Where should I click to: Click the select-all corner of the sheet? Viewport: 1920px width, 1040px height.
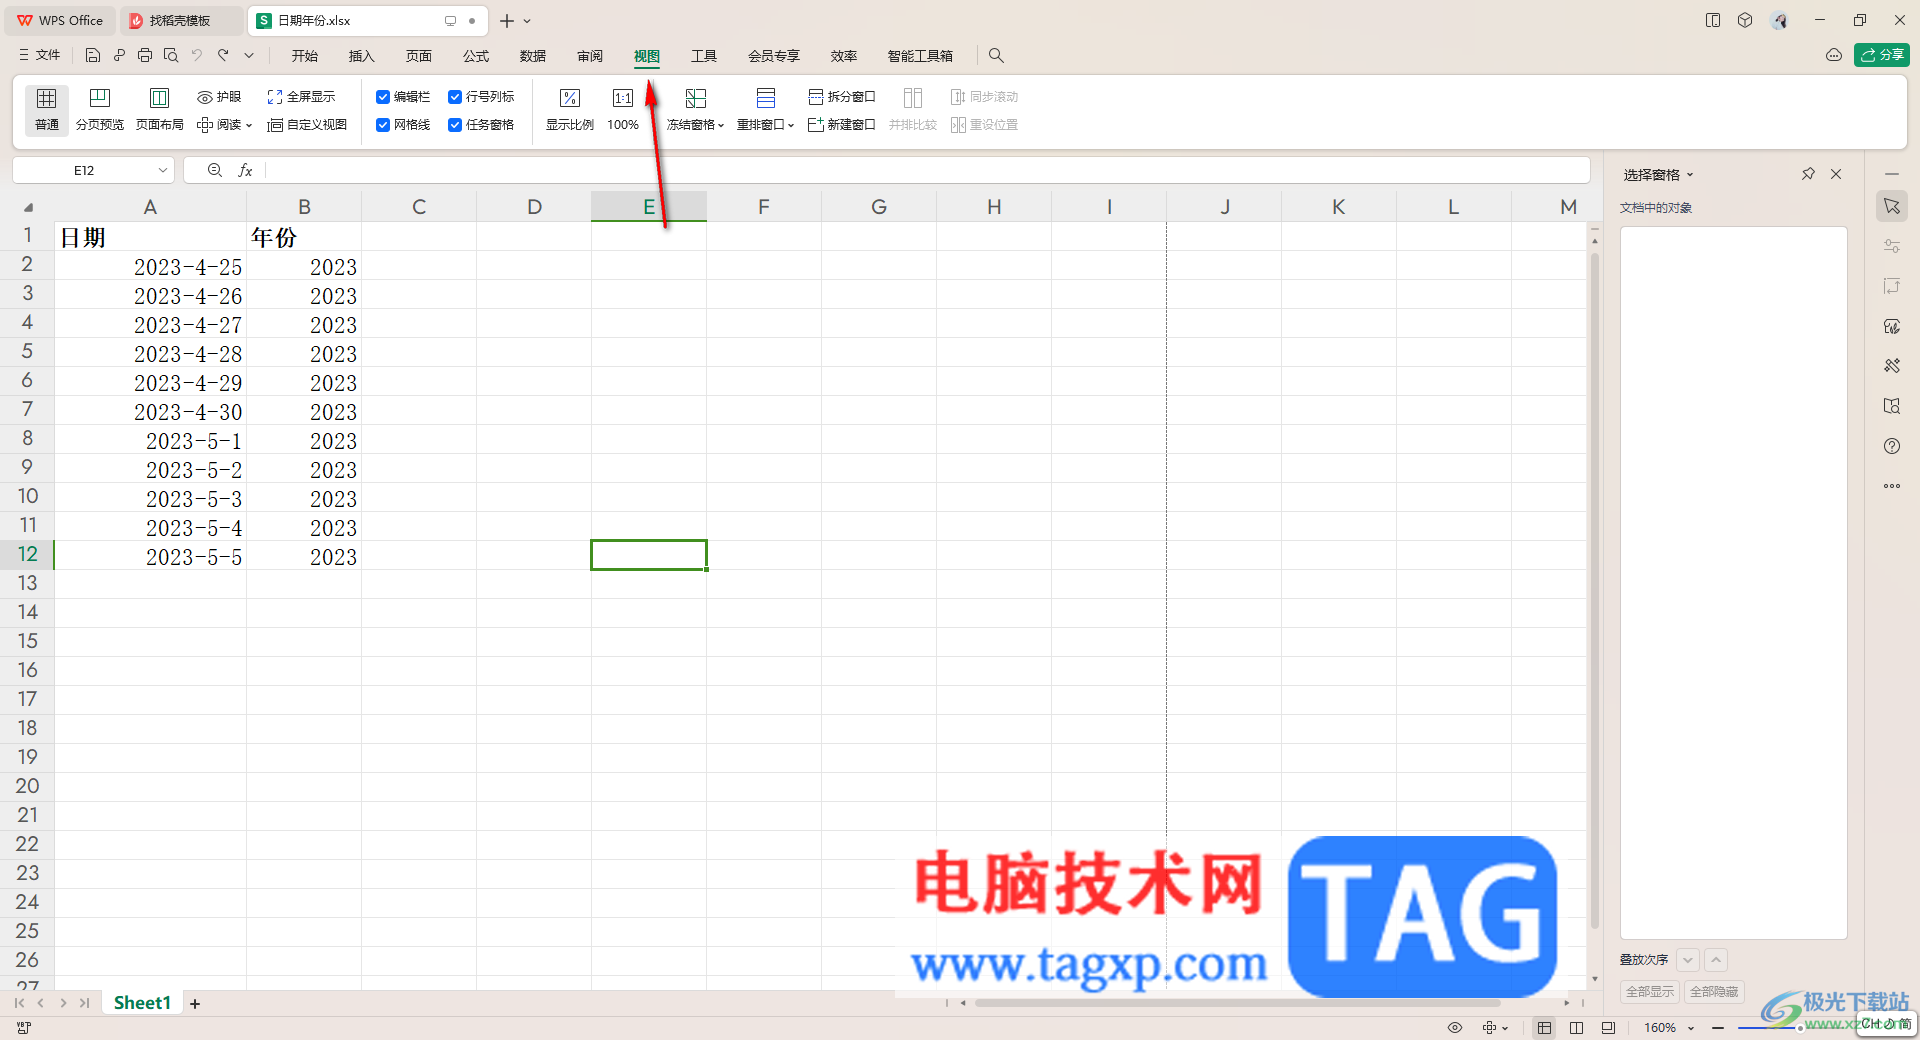tap(28, 207)
